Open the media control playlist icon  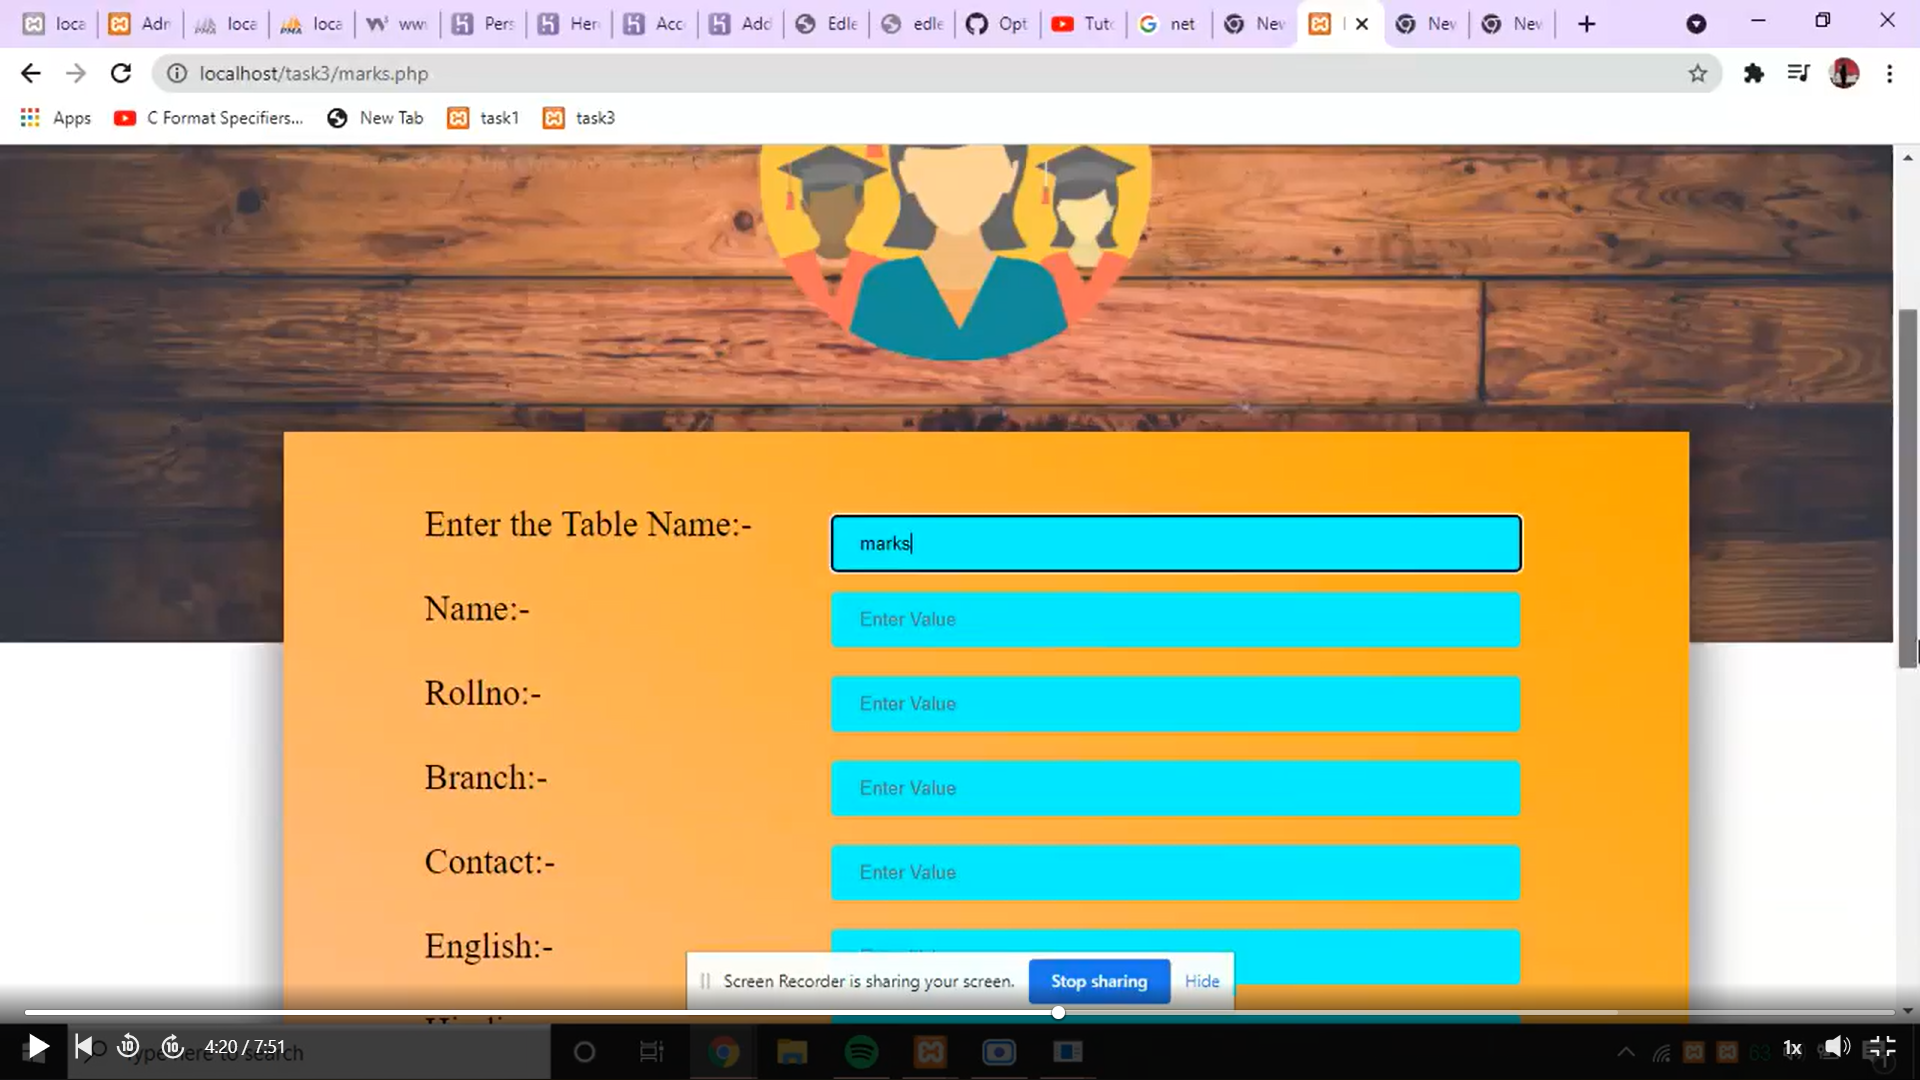[1798, 73]
